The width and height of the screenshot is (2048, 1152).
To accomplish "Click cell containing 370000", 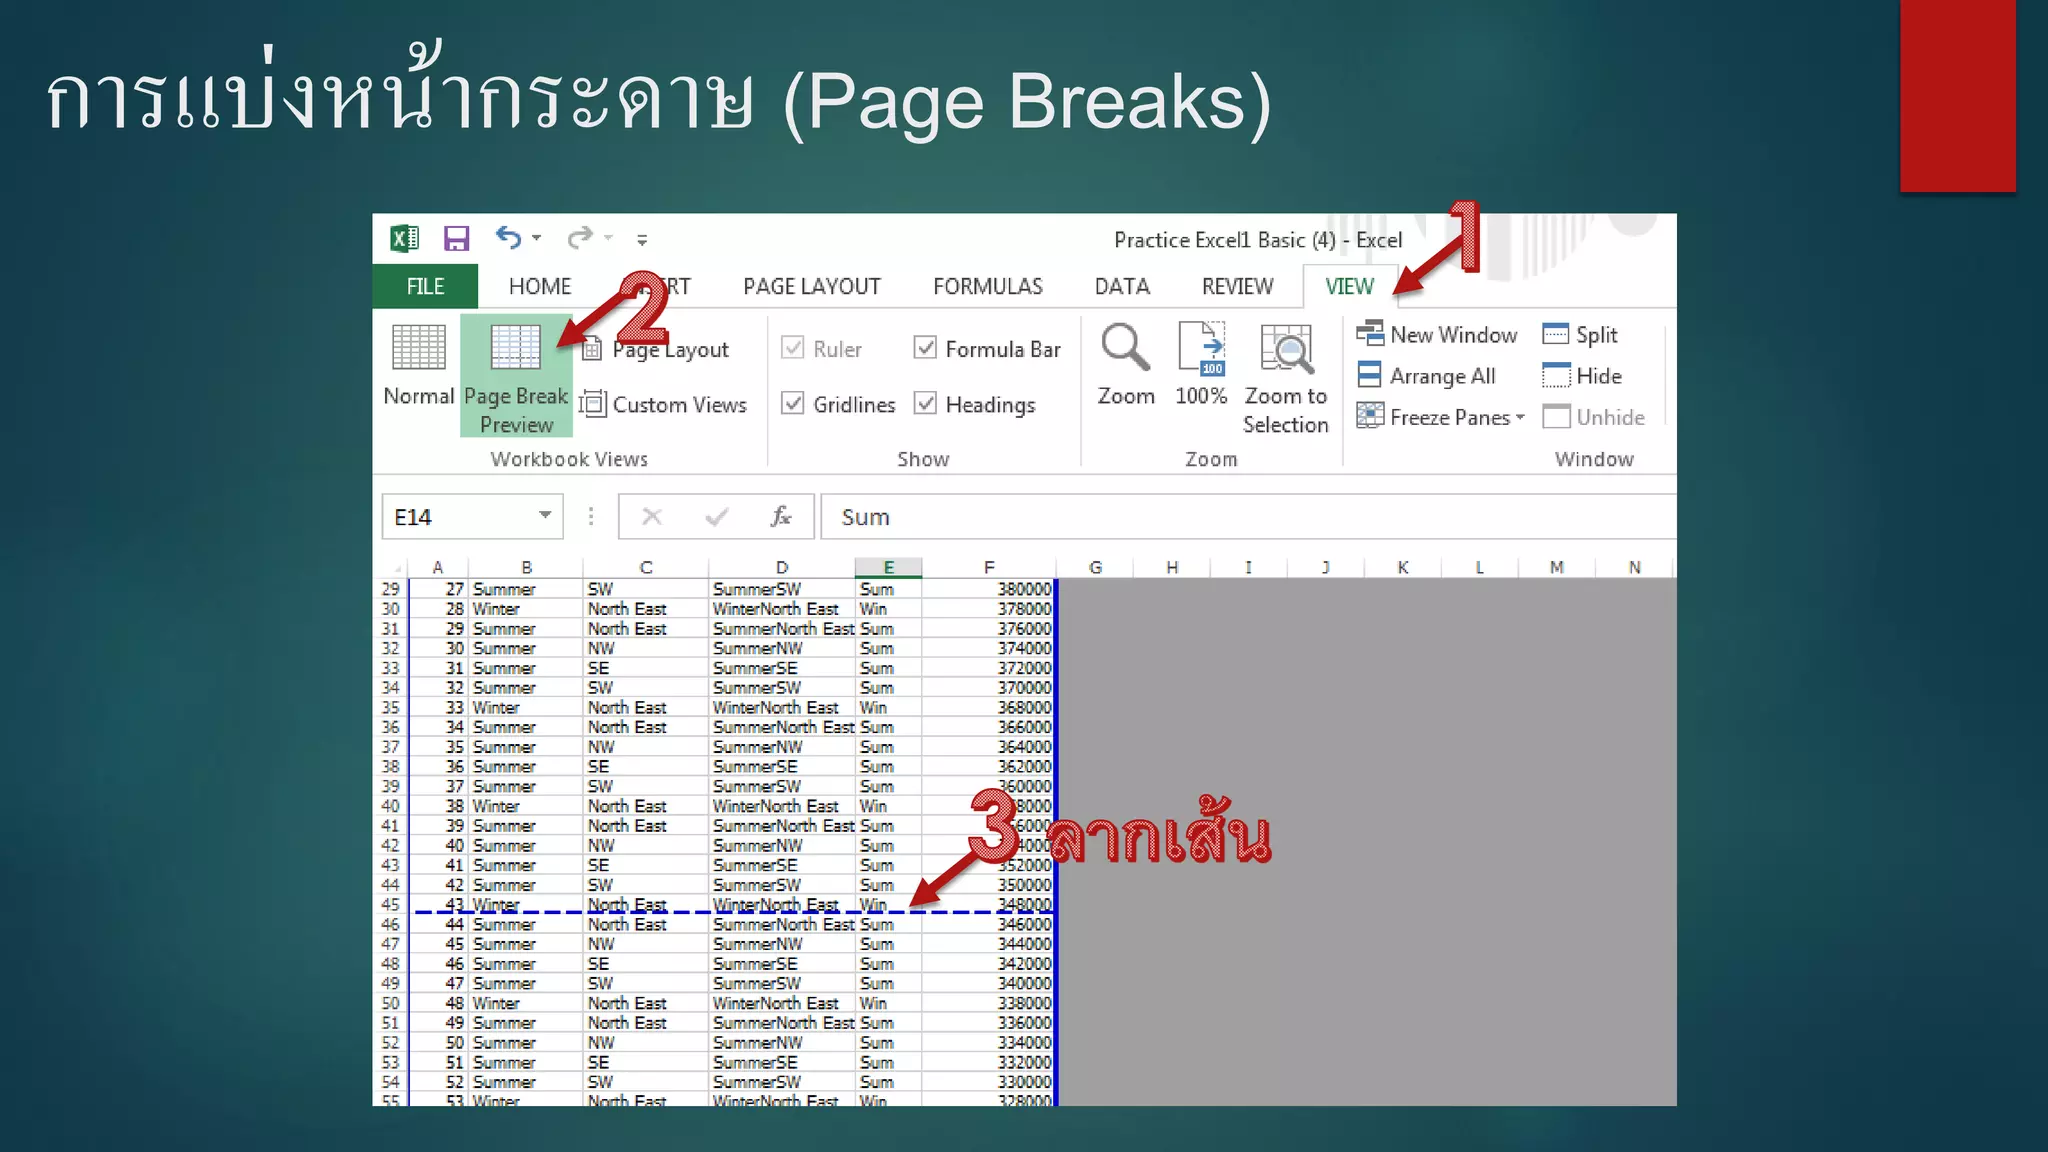I will pos(988,688).
